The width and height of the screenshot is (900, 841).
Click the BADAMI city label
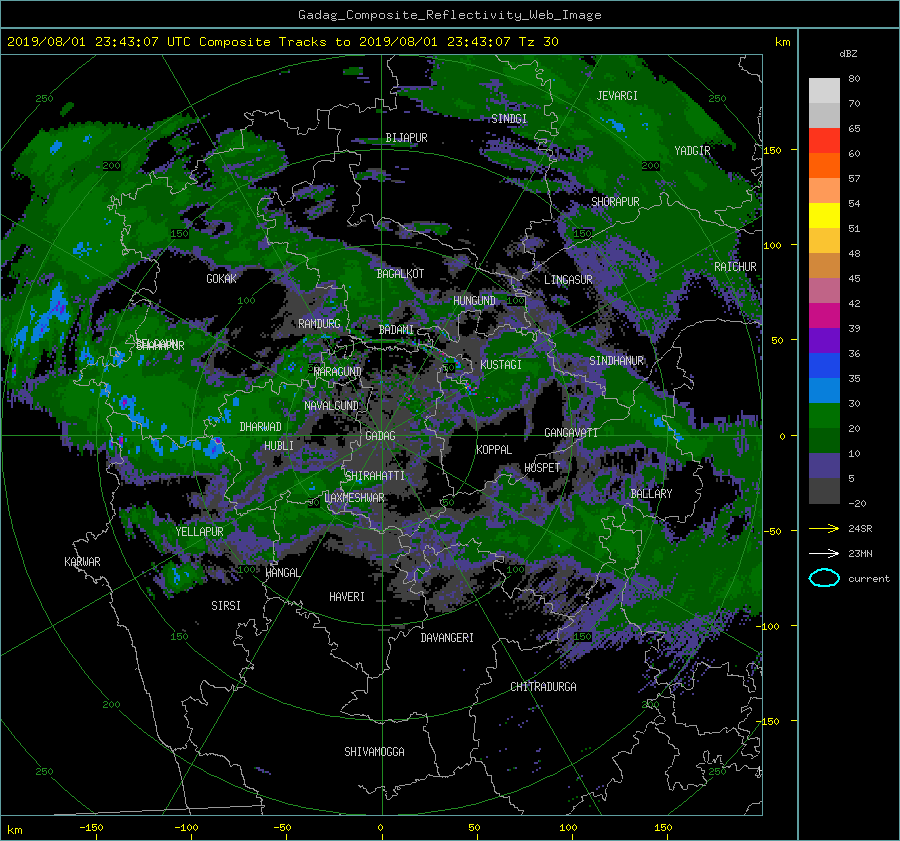point(396,330)
